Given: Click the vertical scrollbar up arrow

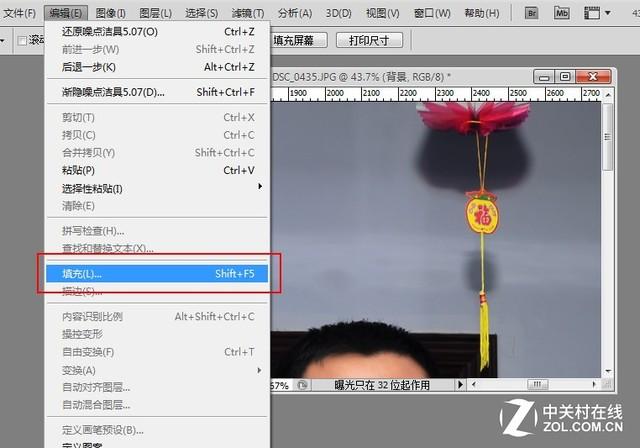Looking at the screenshot, I should 608,95.
